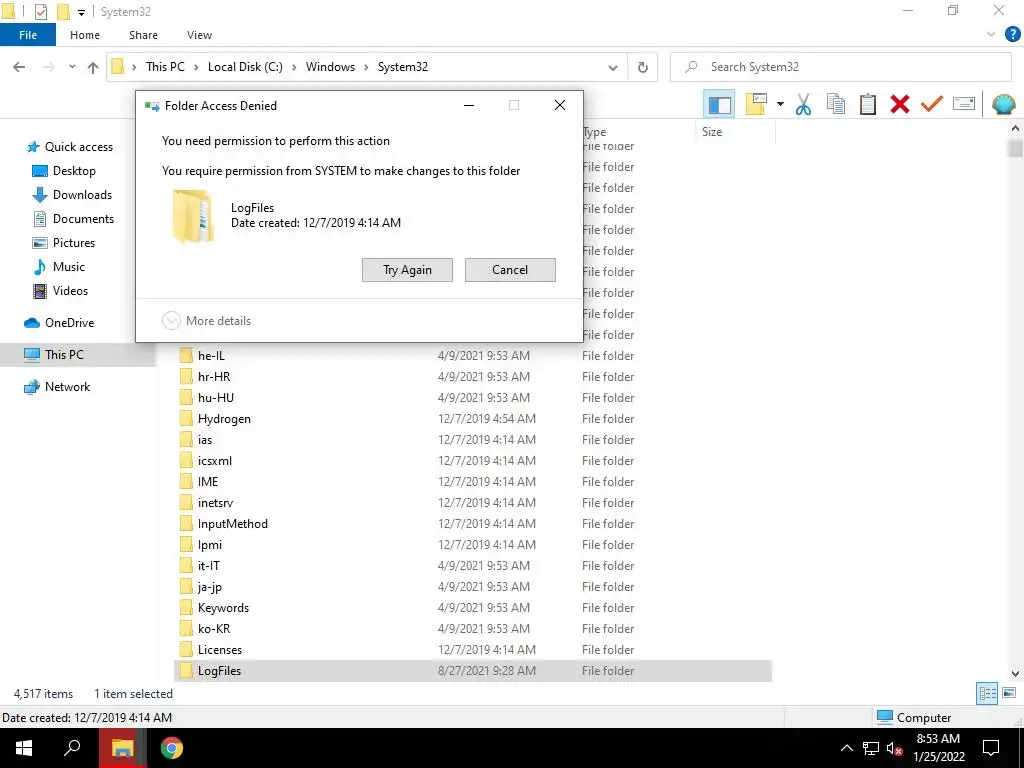This screenshot has height=768, width=1024.
Task: Show hidden system tray icons
Action: pos(846,748)
